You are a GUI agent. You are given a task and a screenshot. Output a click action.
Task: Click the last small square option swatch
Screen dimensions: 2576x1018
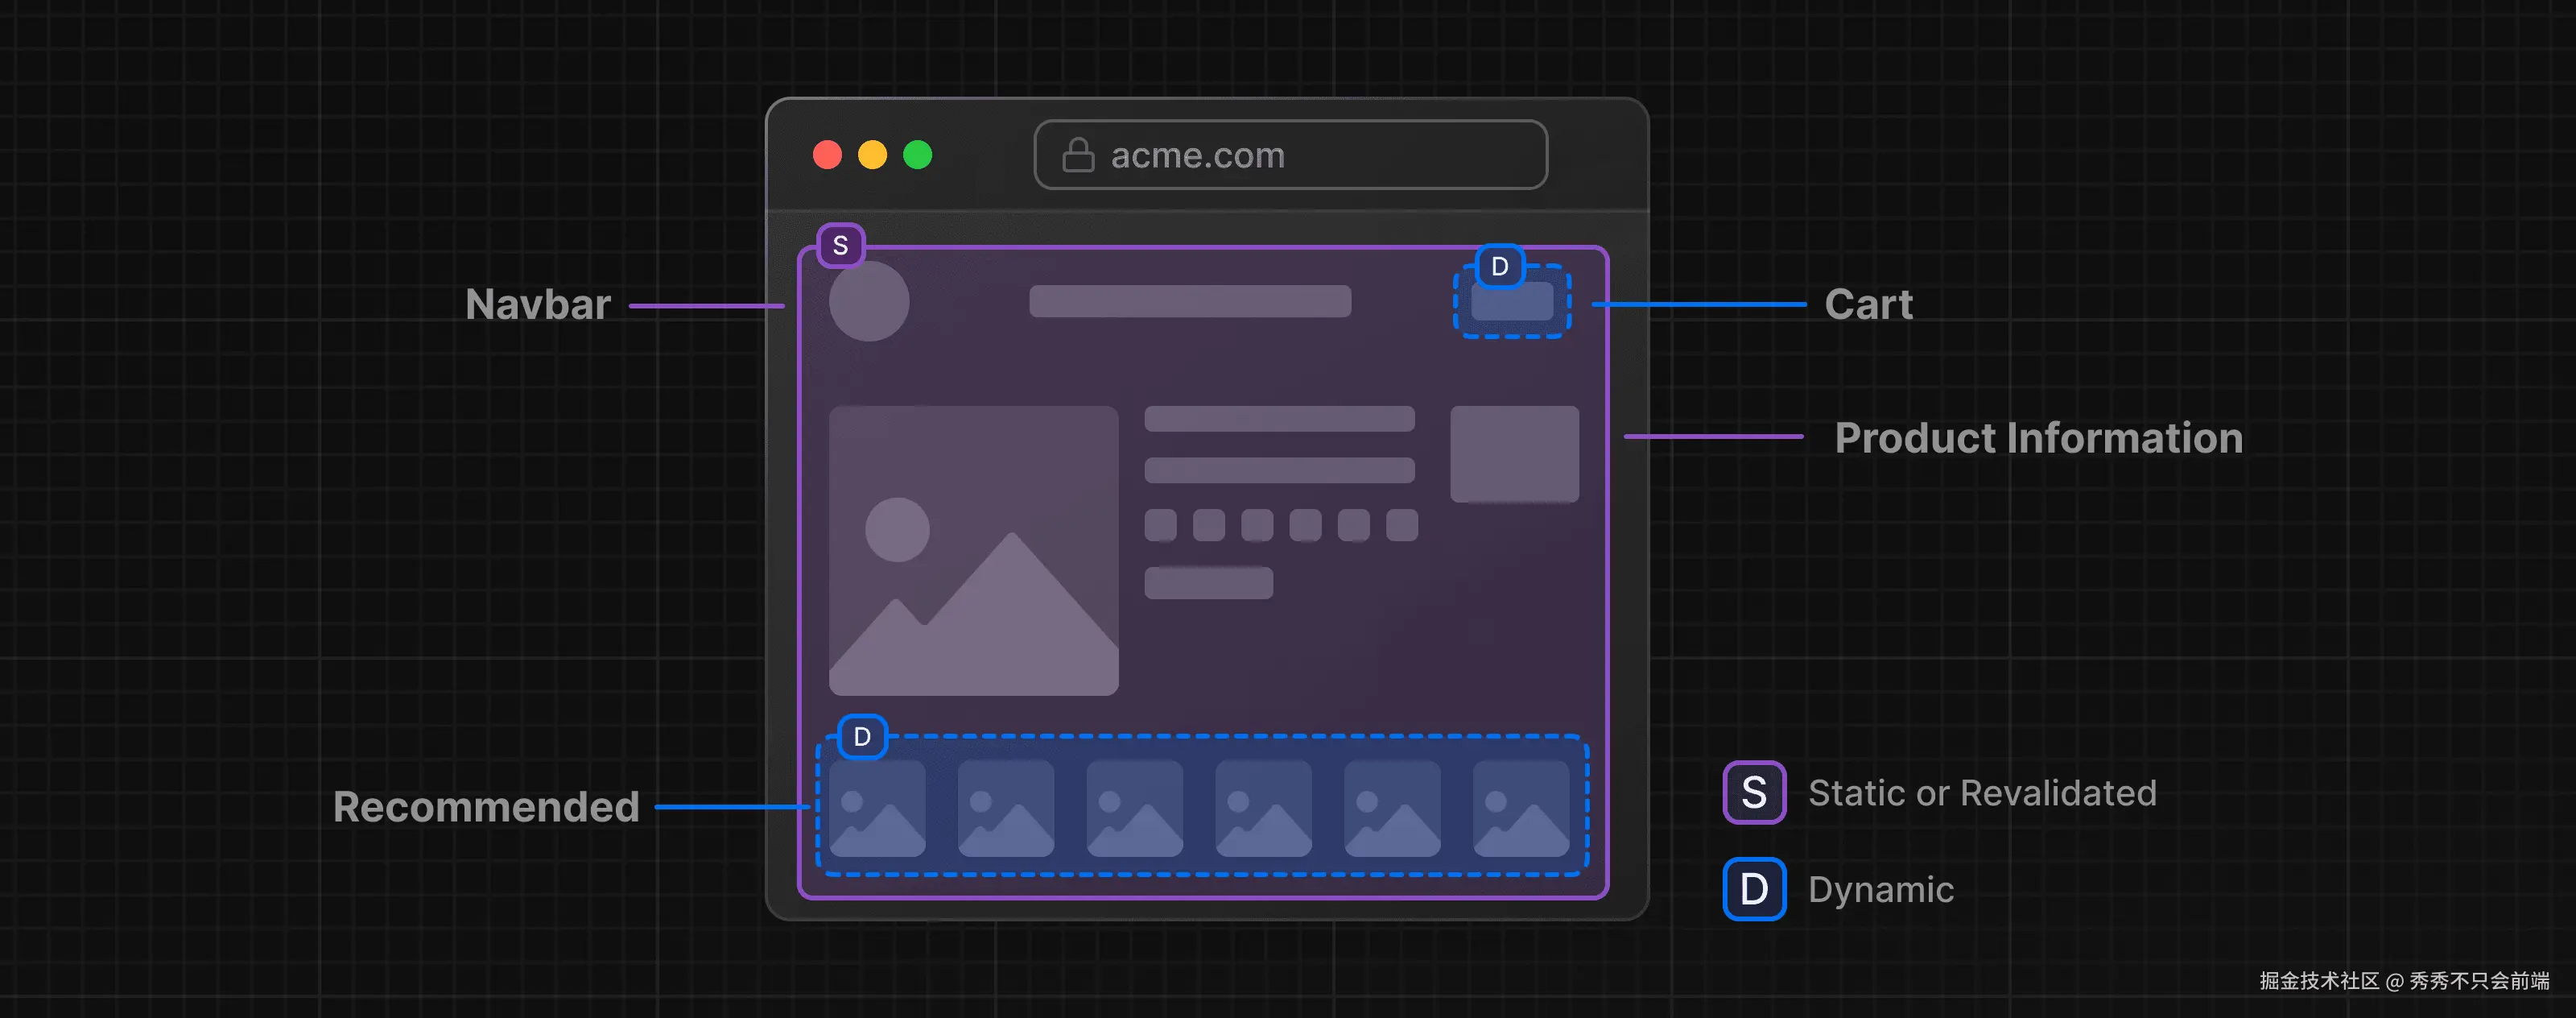tap(1401, 525)
